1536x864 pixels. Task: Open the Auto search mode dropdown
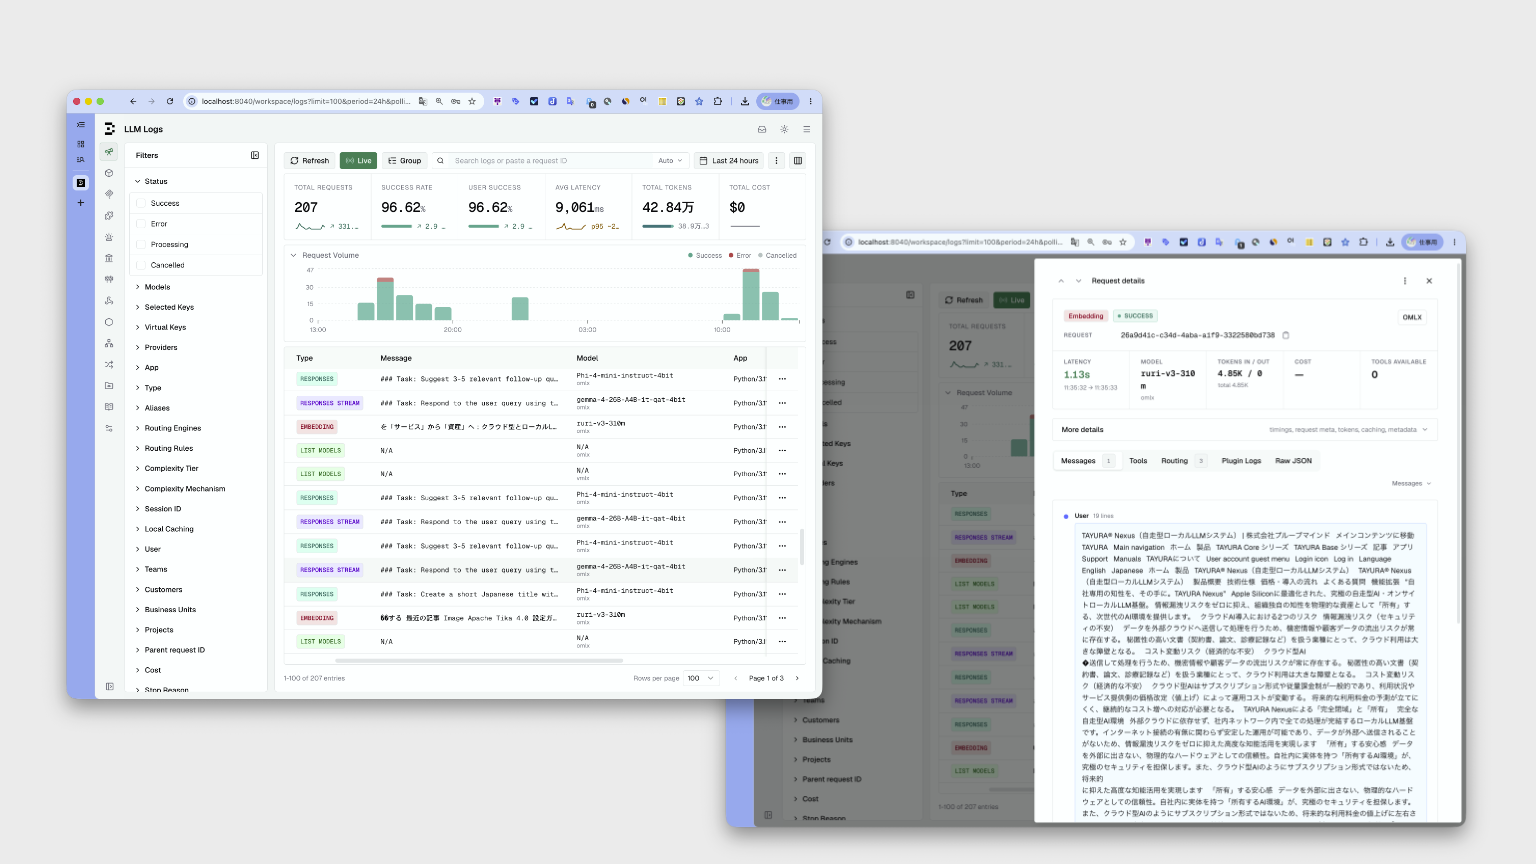point(670,160)
